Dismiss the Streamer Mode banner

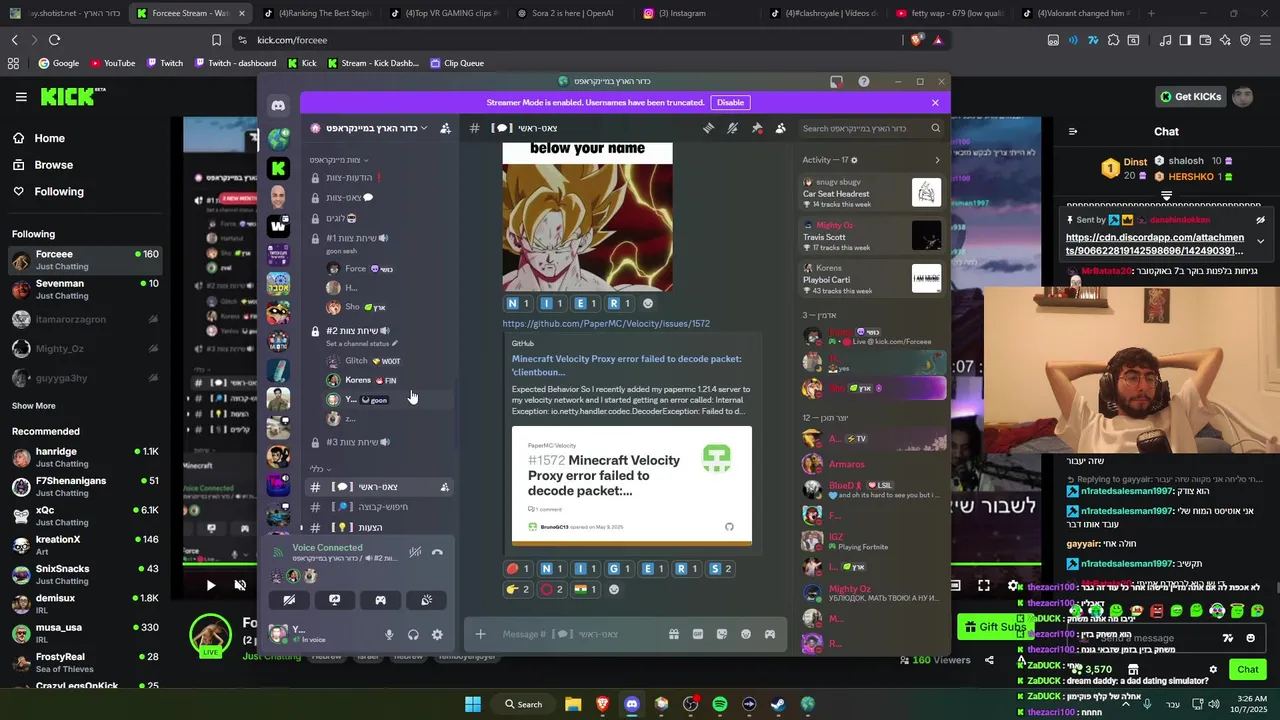point(935,102)
